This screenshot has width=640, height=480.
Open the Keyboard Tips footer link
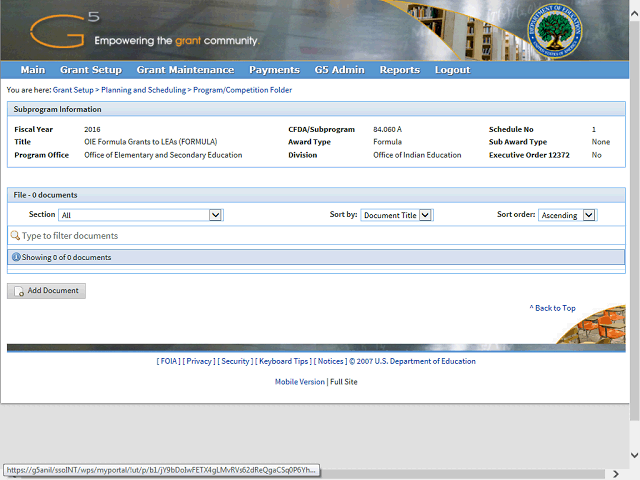[x=284, y=361]
